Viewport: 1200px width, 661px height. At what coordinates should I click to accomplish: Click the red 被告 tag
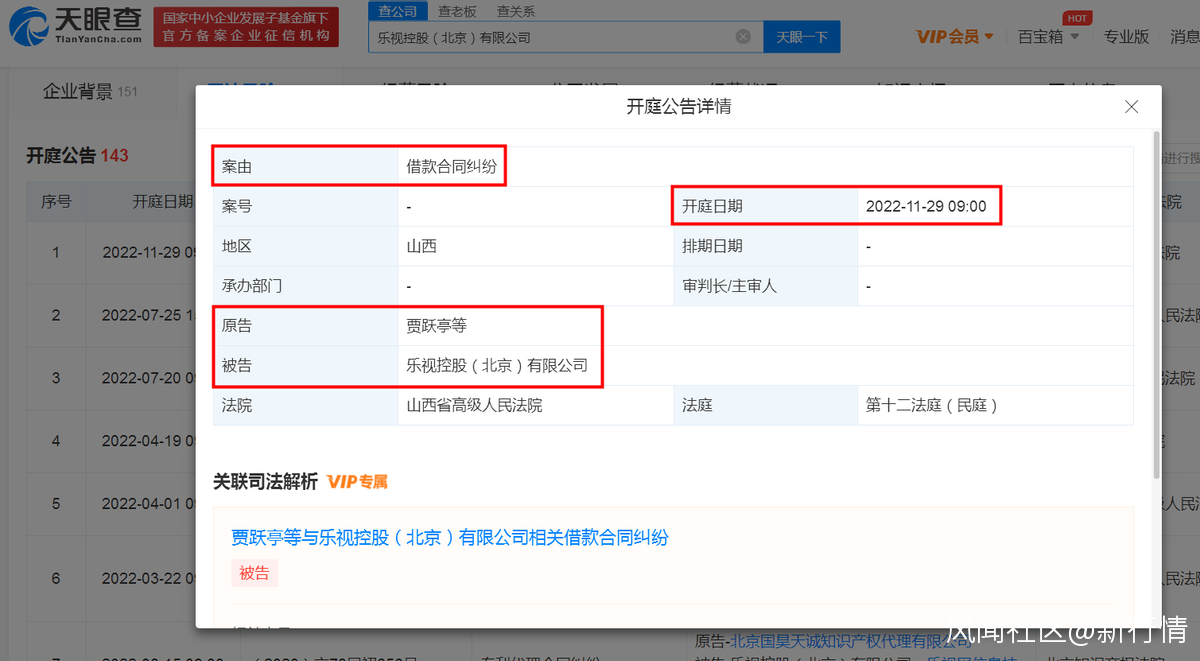(254, 573)
